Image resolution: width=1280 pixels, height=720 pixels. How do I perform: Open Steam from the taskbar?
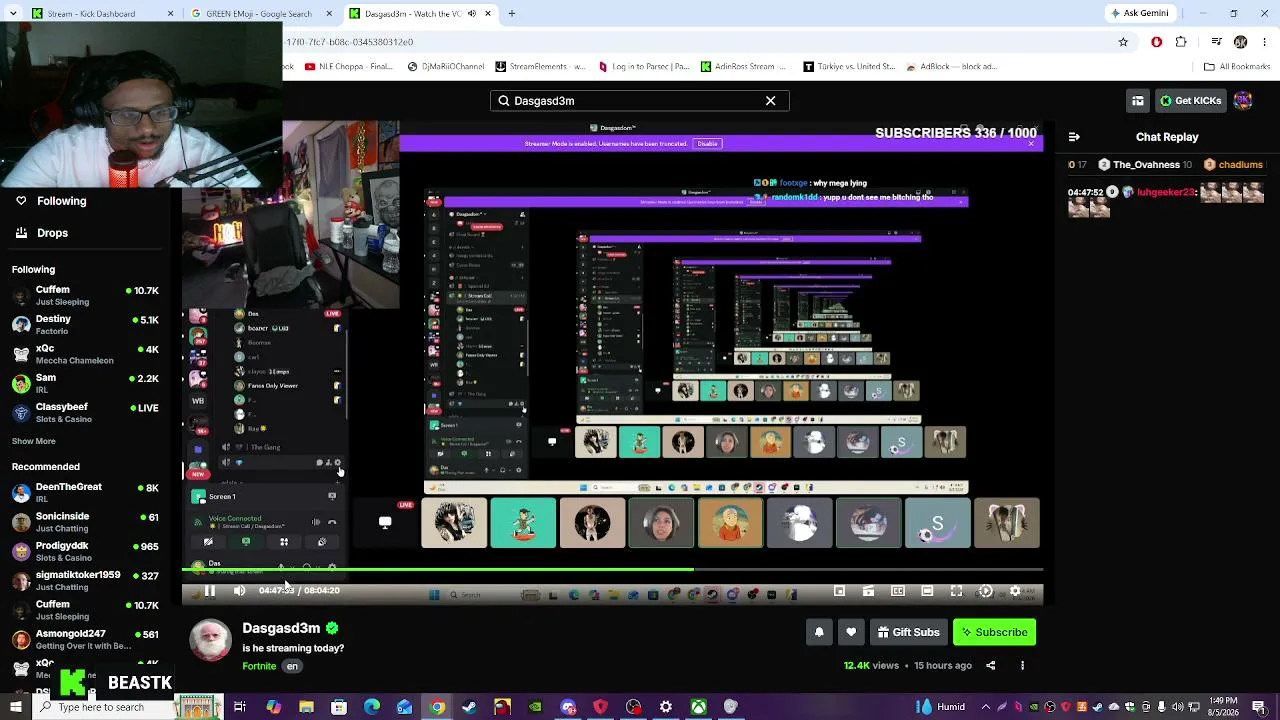(x=469, y=707)
